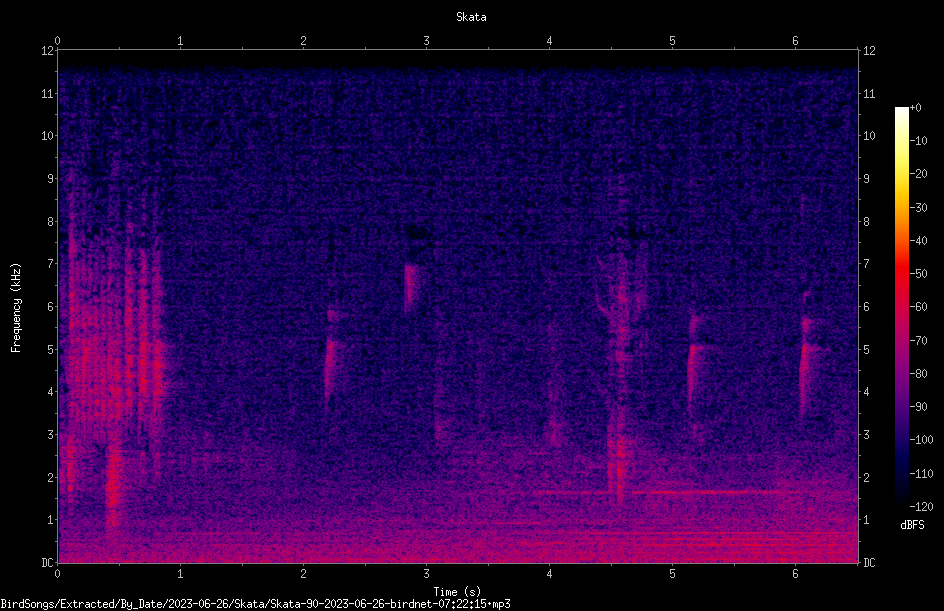Click the "1" second tick on the bottom time axis
This screenshot has height=611, width=944.
coord(180,574)
